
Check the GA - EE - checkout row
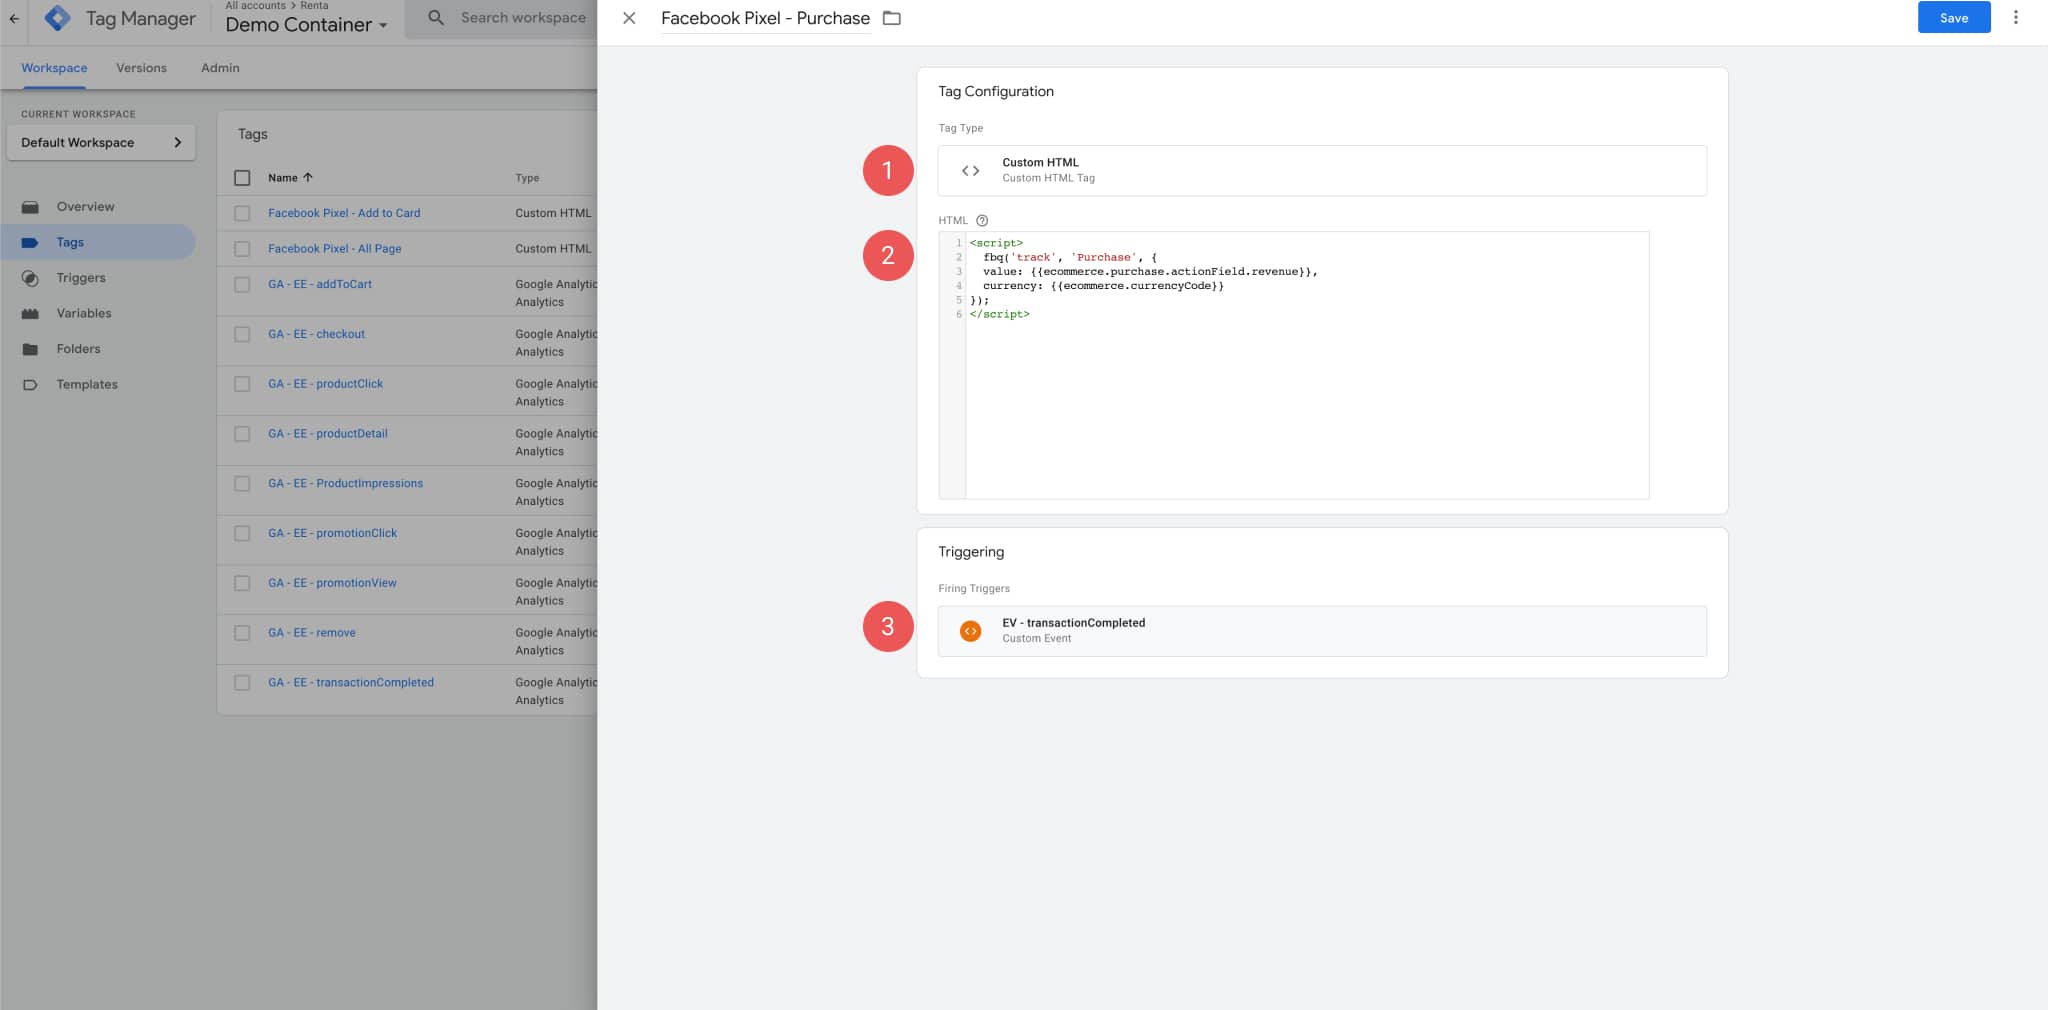(x=242, y=334)
